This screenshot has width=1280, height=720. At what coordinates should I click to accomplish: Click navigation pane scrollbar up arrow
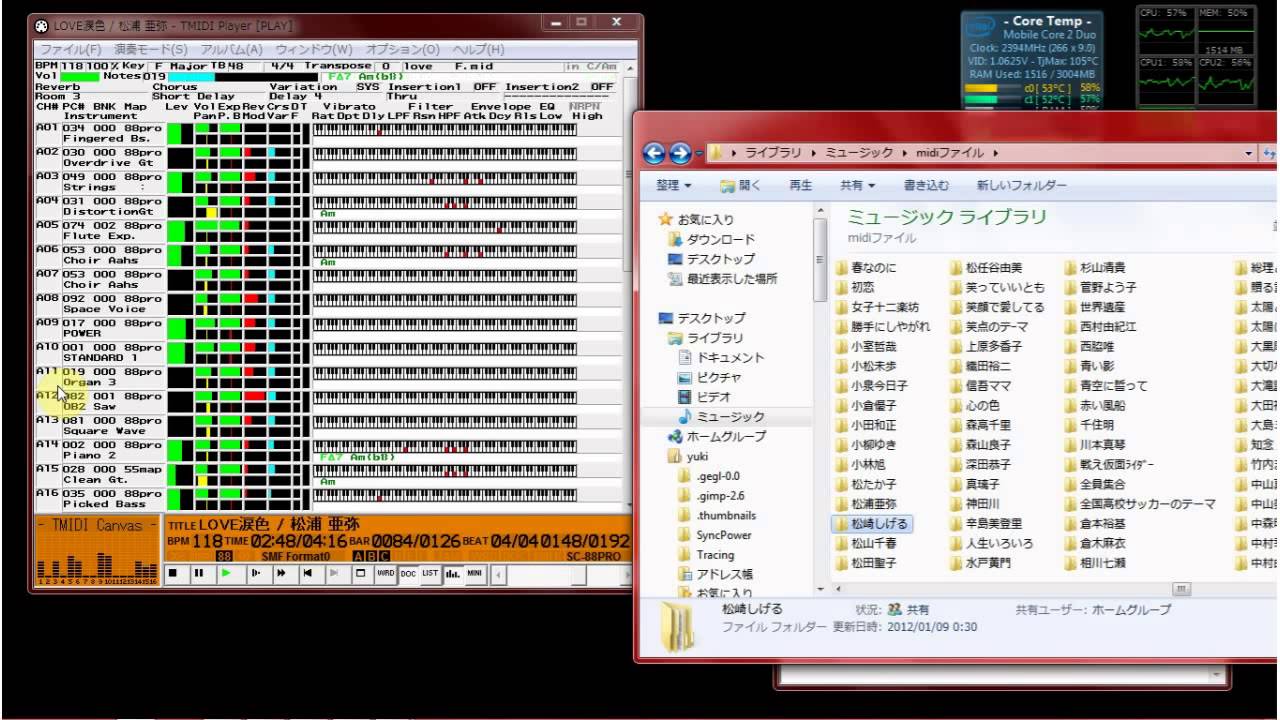[x=821, y=211]
